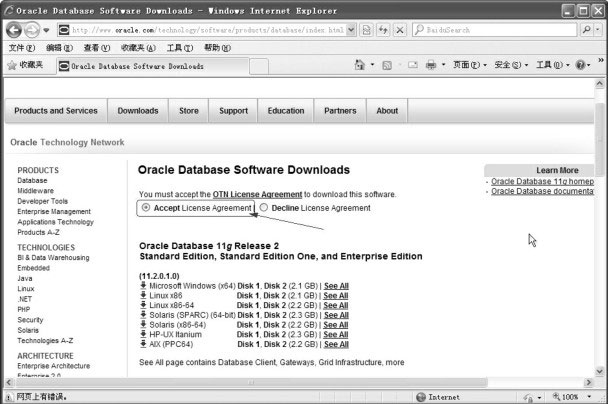Viewport: 608px width, 404px height.
Task: Click the Refresh icon beside address bar
Action: click(383, 30)
